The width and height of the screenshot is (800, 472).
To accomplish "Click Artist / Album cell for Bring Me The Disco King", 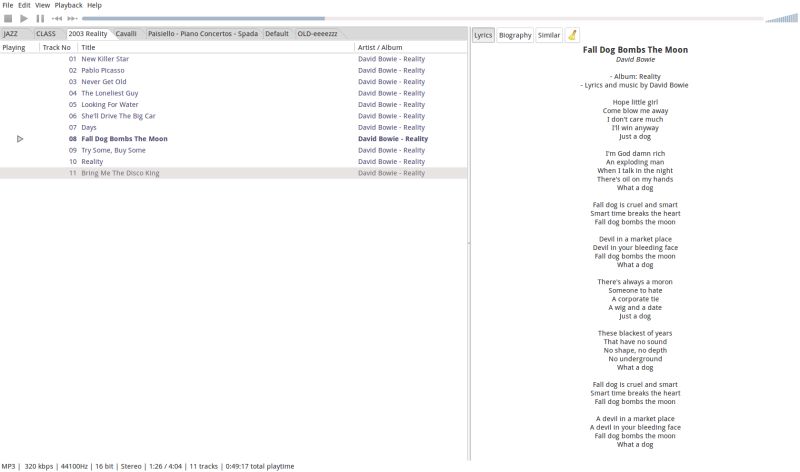I will point(391,173).
